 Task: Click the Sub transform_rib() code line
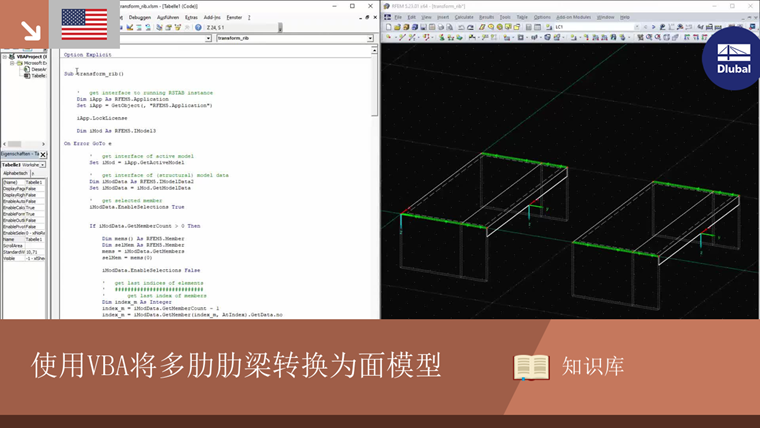pyautogui.click(x=94, y=74)
